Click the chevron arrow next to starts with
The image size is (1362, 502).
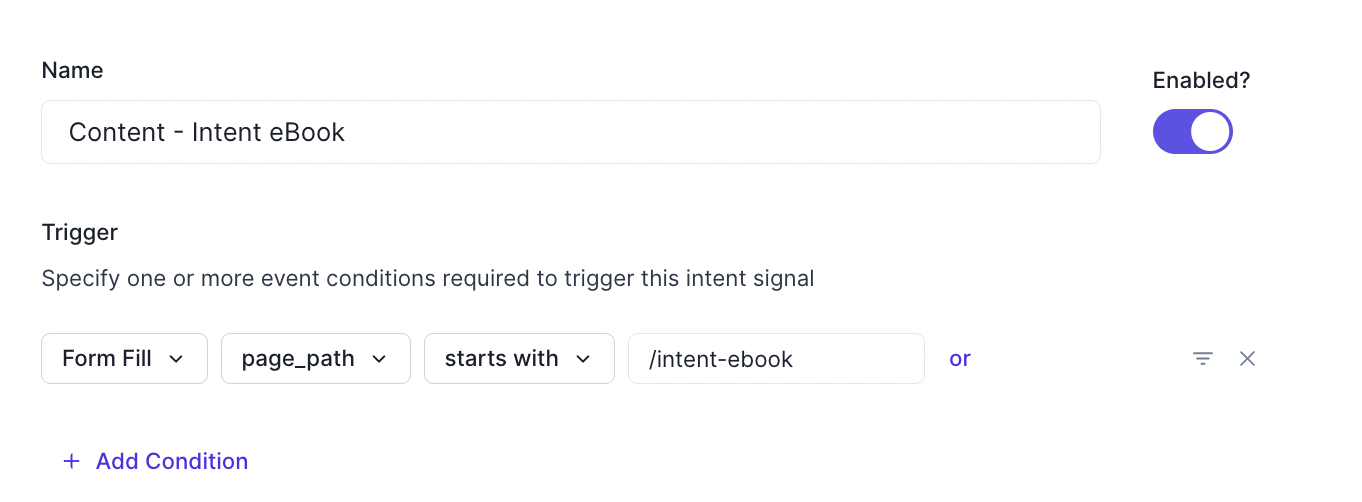tap(584, 359)
